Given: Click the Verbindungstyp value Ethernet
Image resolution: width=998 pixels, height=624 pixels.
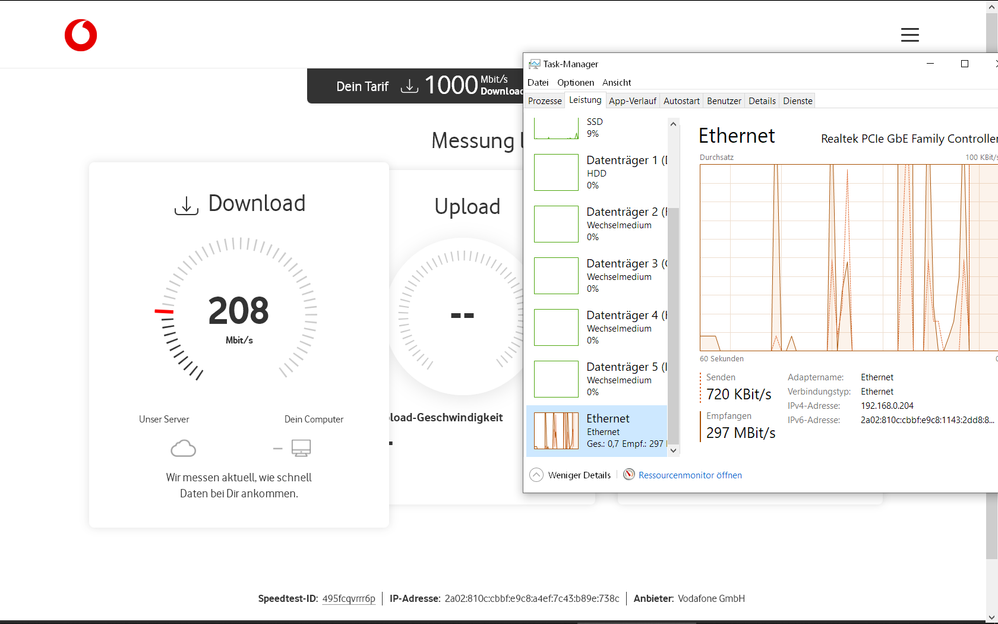Looking at the screenshot, I should (877, 392).
